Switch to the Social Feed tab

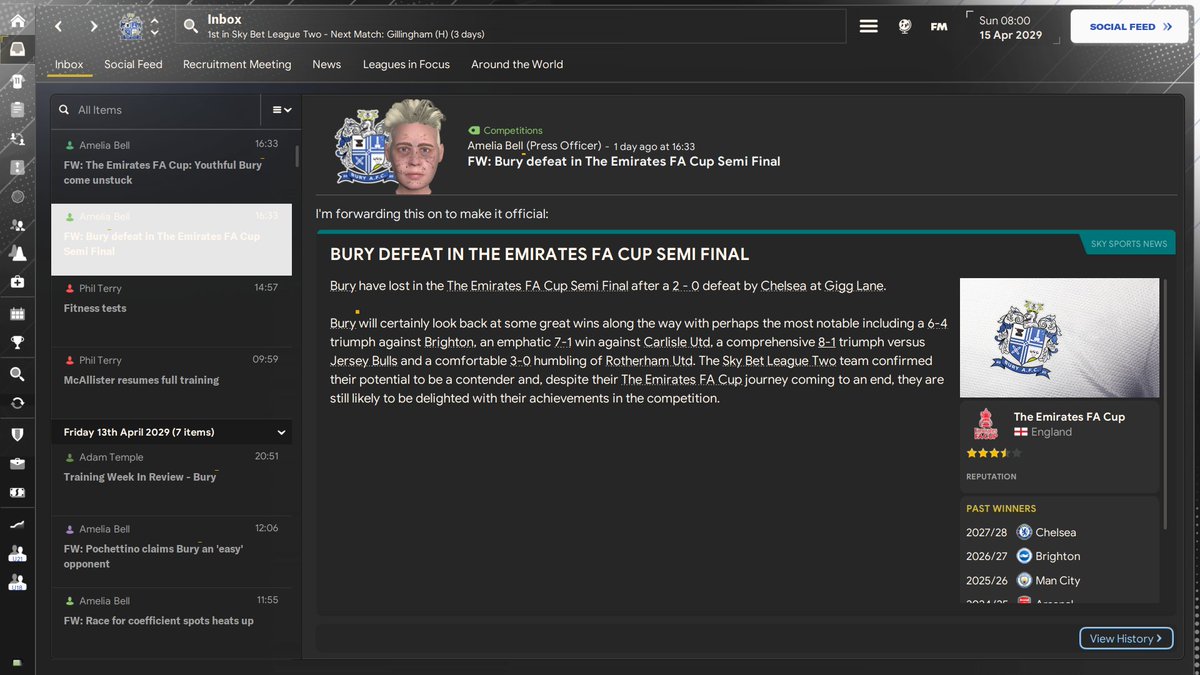point(133,64)
